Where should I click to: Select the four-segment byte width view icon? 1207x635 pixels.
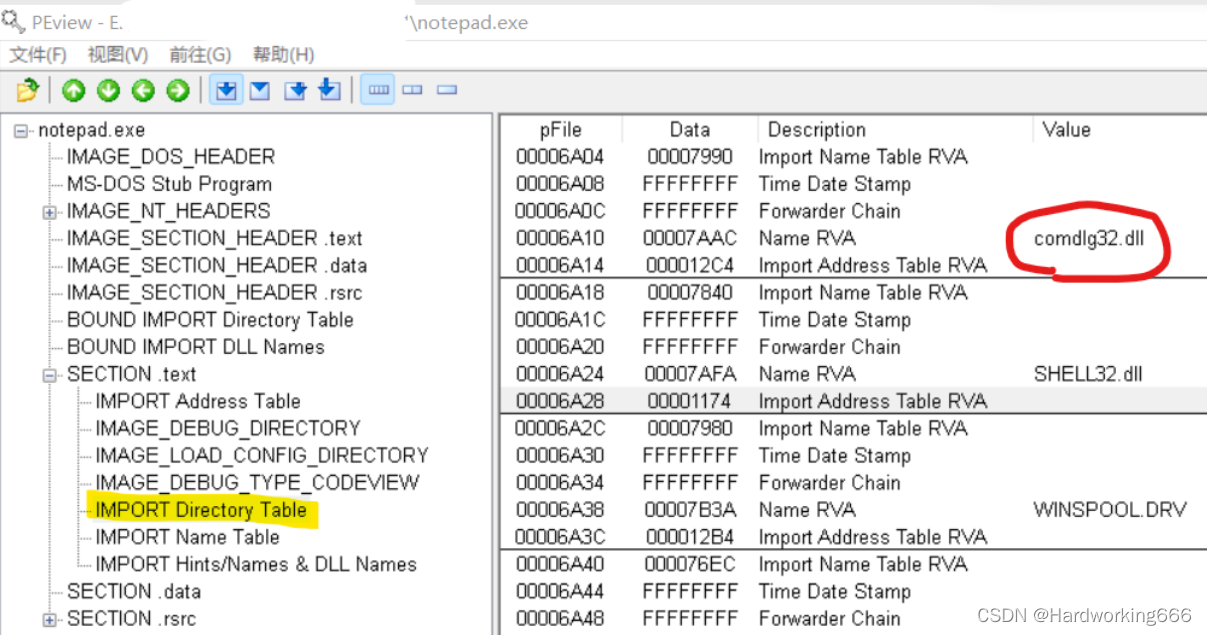[x=378, y=90]
